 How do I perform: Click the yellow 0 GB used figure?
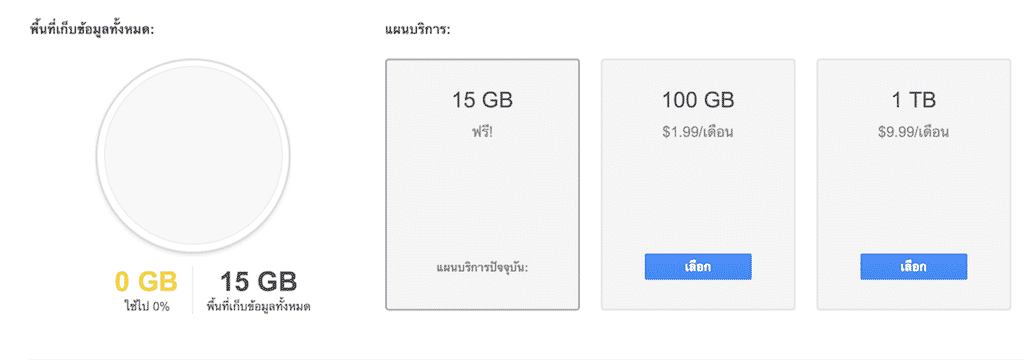pos(146,282)
